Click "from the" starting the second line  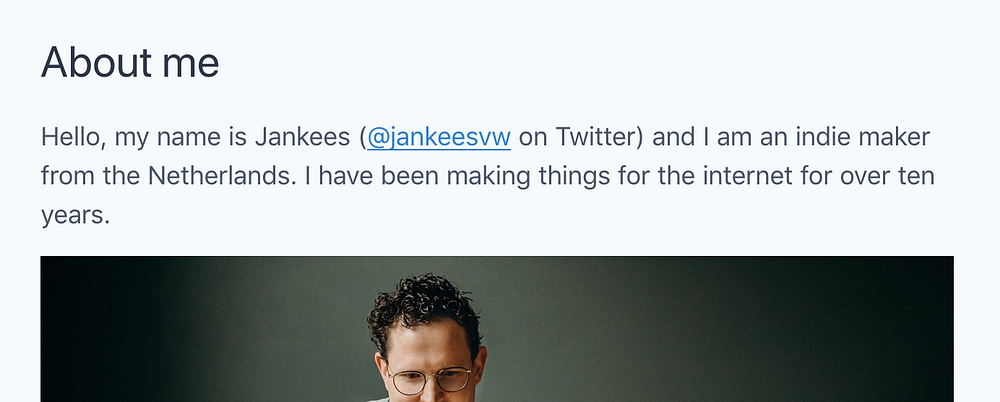(90, 176)
